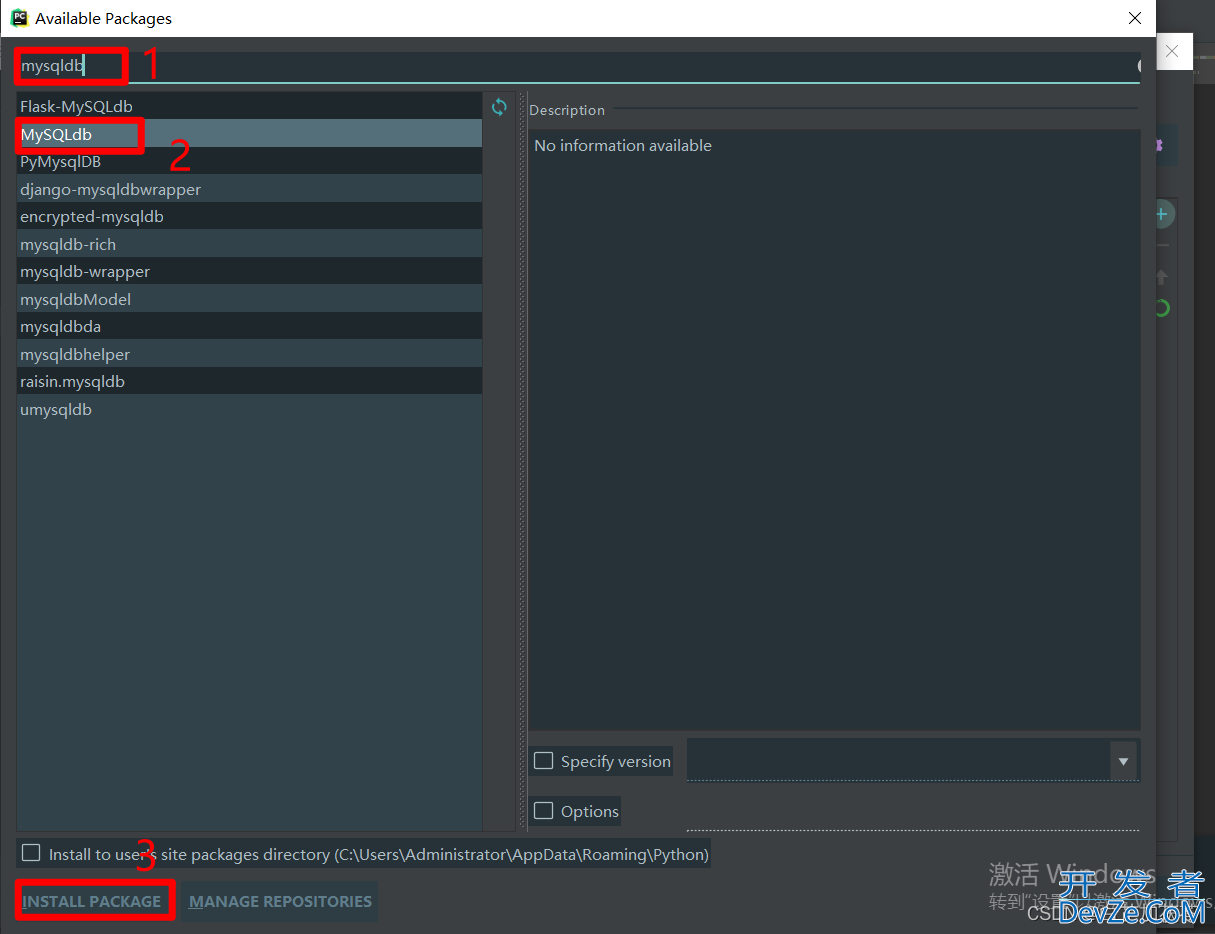Click the up arrow icon in background window
Viewport: 1215px width, 934px height.
tap(1162, 277)
